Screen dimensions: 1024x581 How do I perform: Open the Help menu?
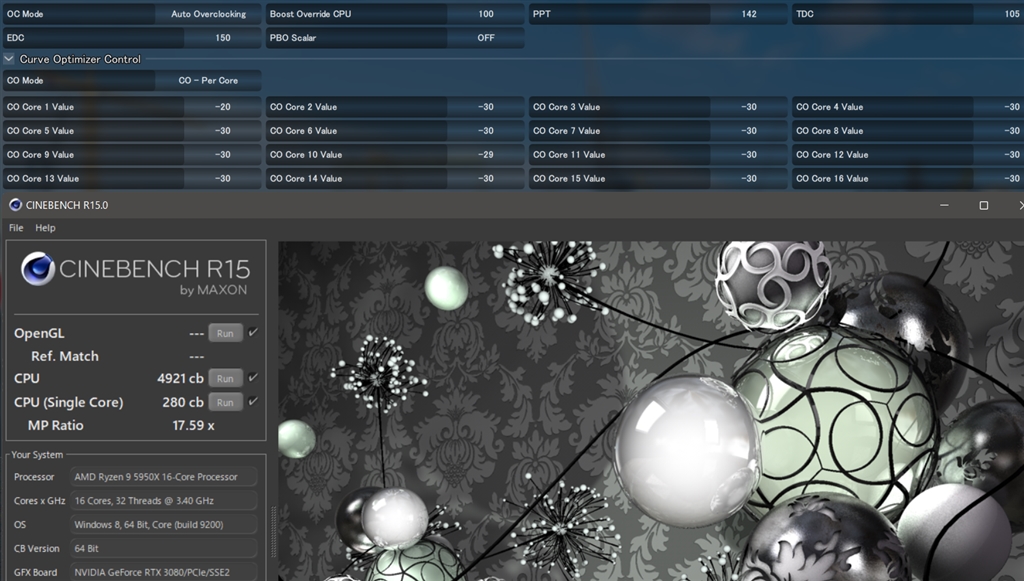[45, 228]
